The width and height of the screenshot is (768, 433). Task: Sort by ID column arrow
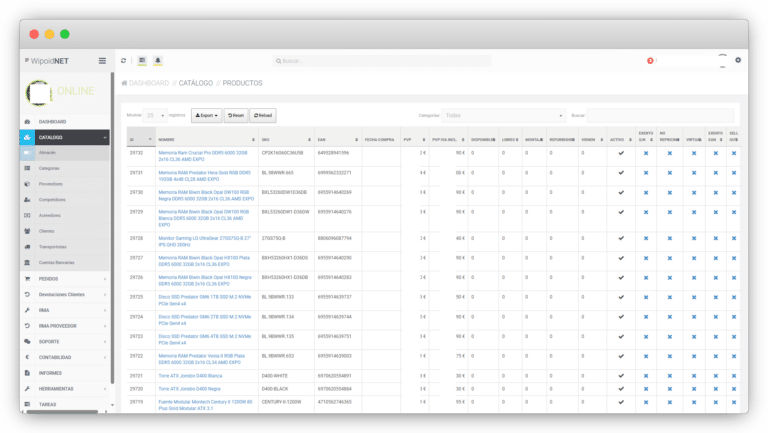point(150,140)
